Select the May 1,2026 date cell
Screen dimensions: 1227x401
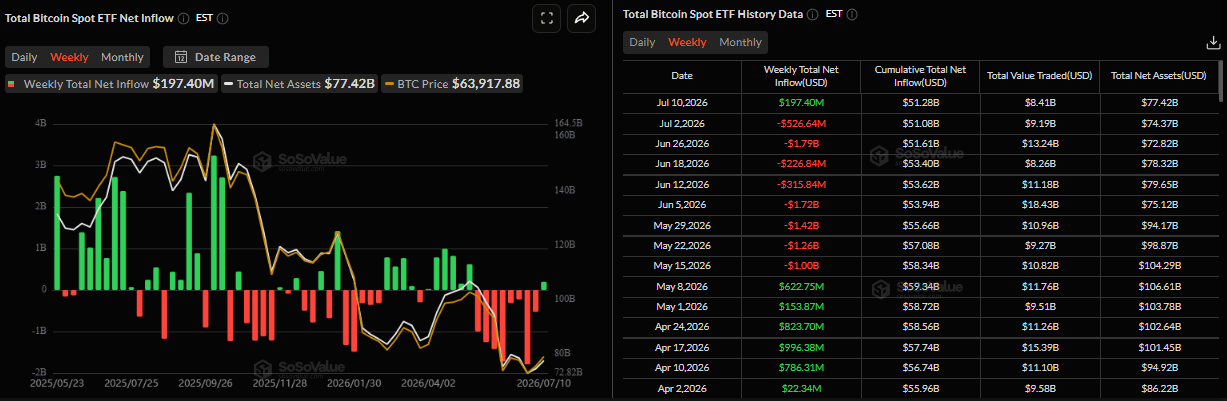[681, 306]
